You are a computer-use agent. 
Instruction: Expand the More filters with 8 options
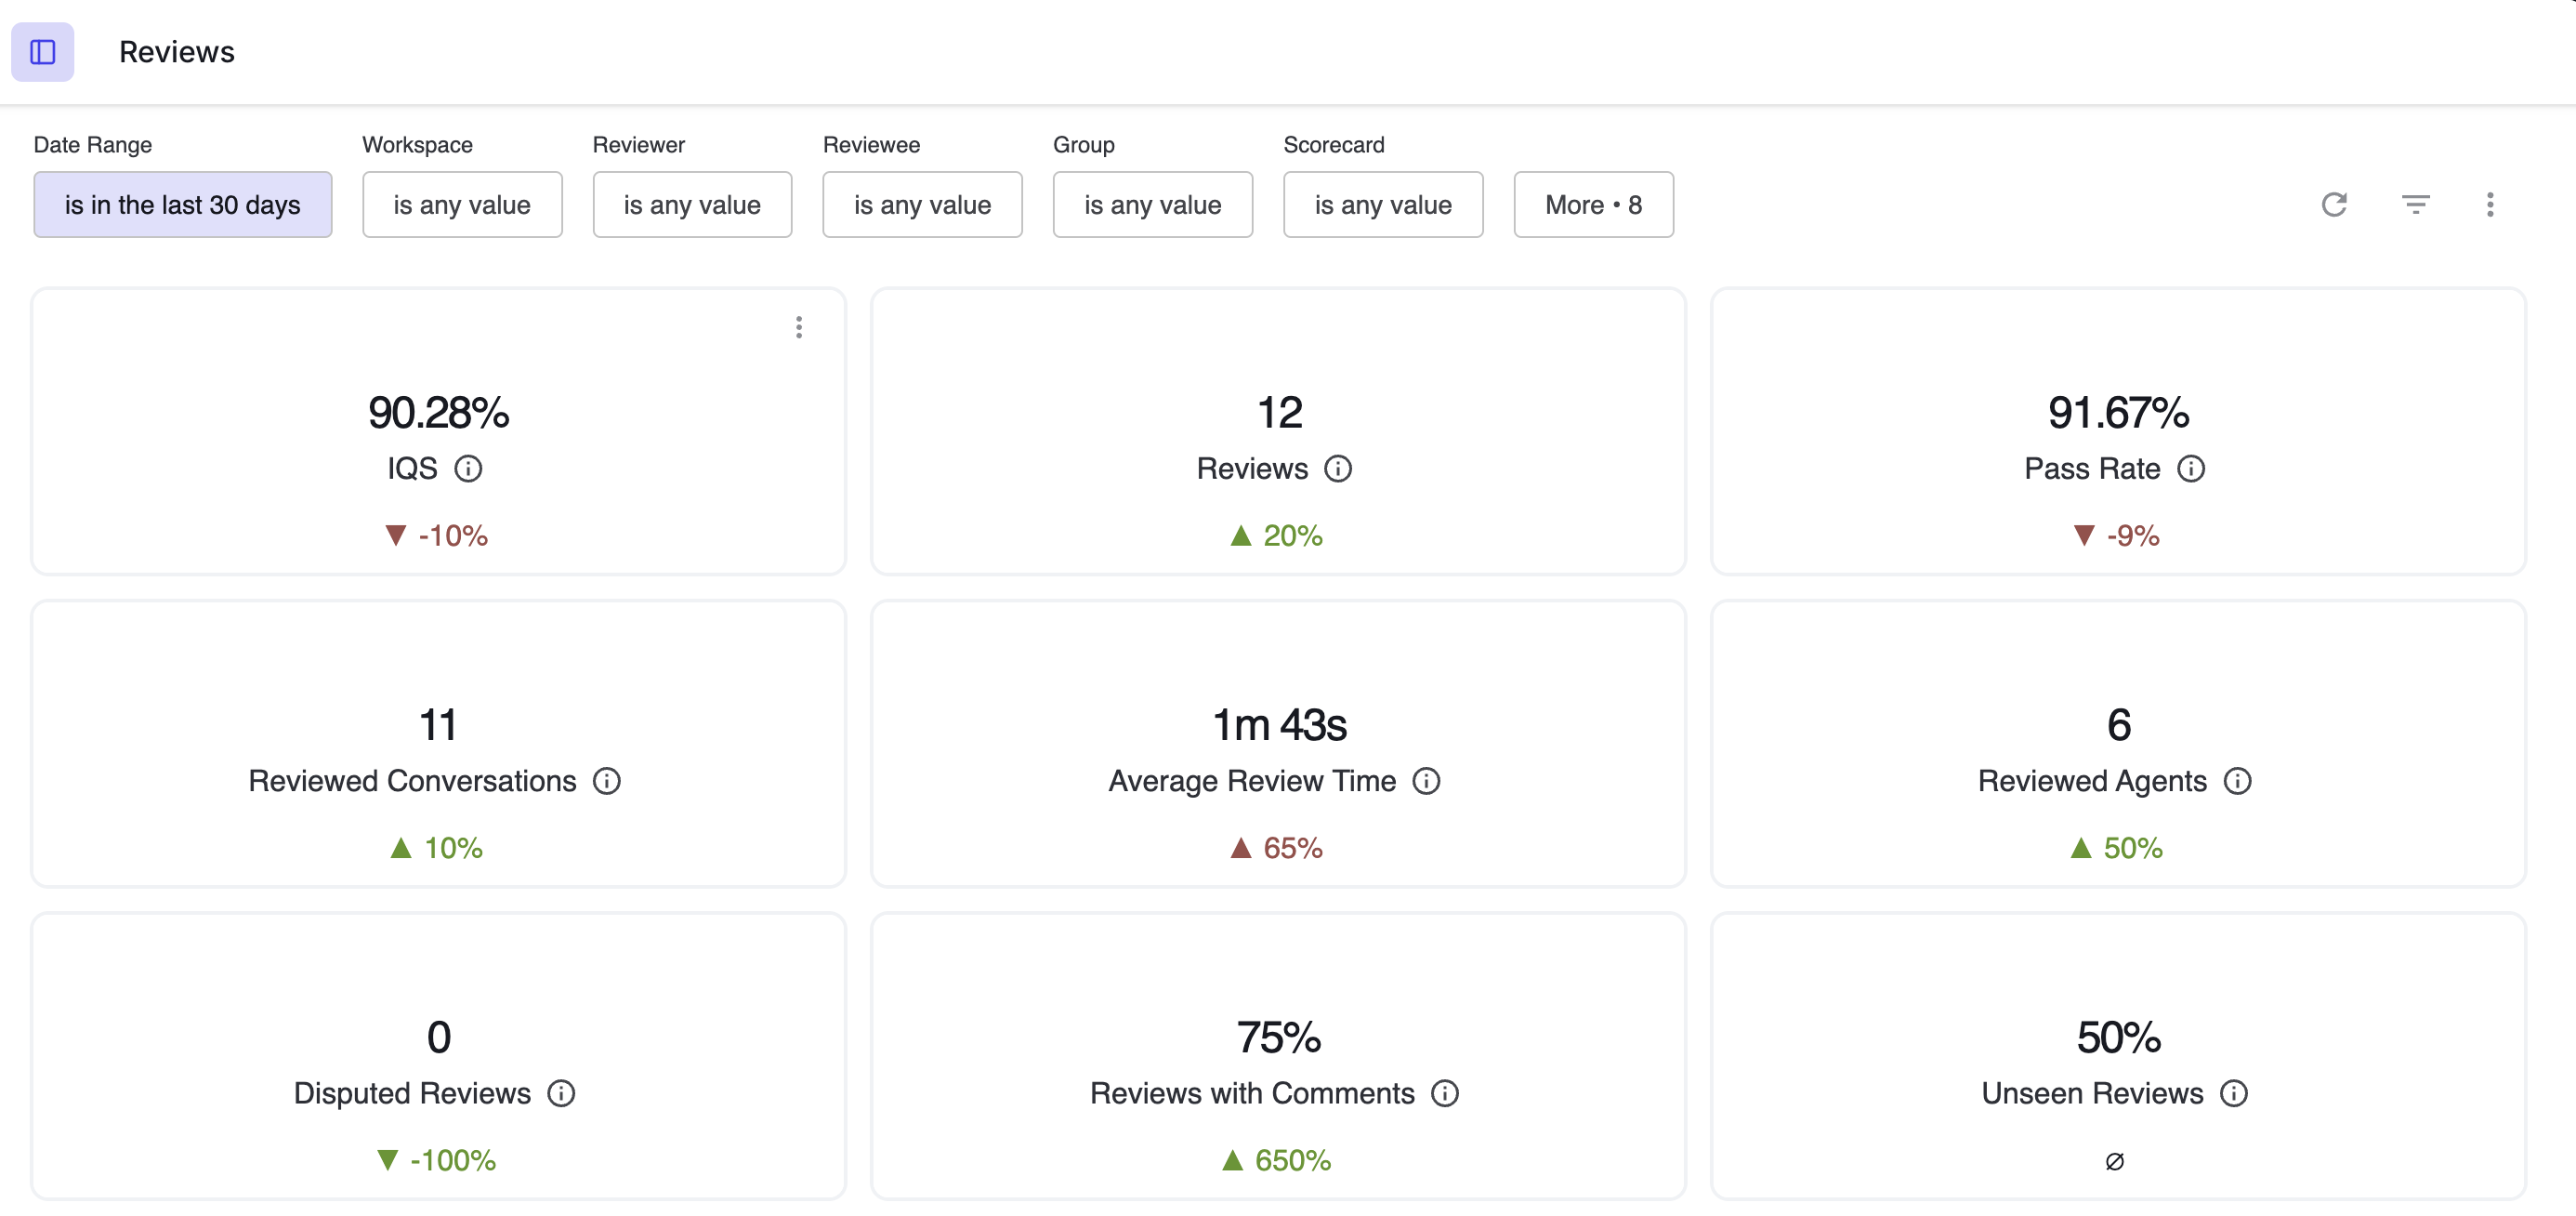click(x=1589, y=204)
